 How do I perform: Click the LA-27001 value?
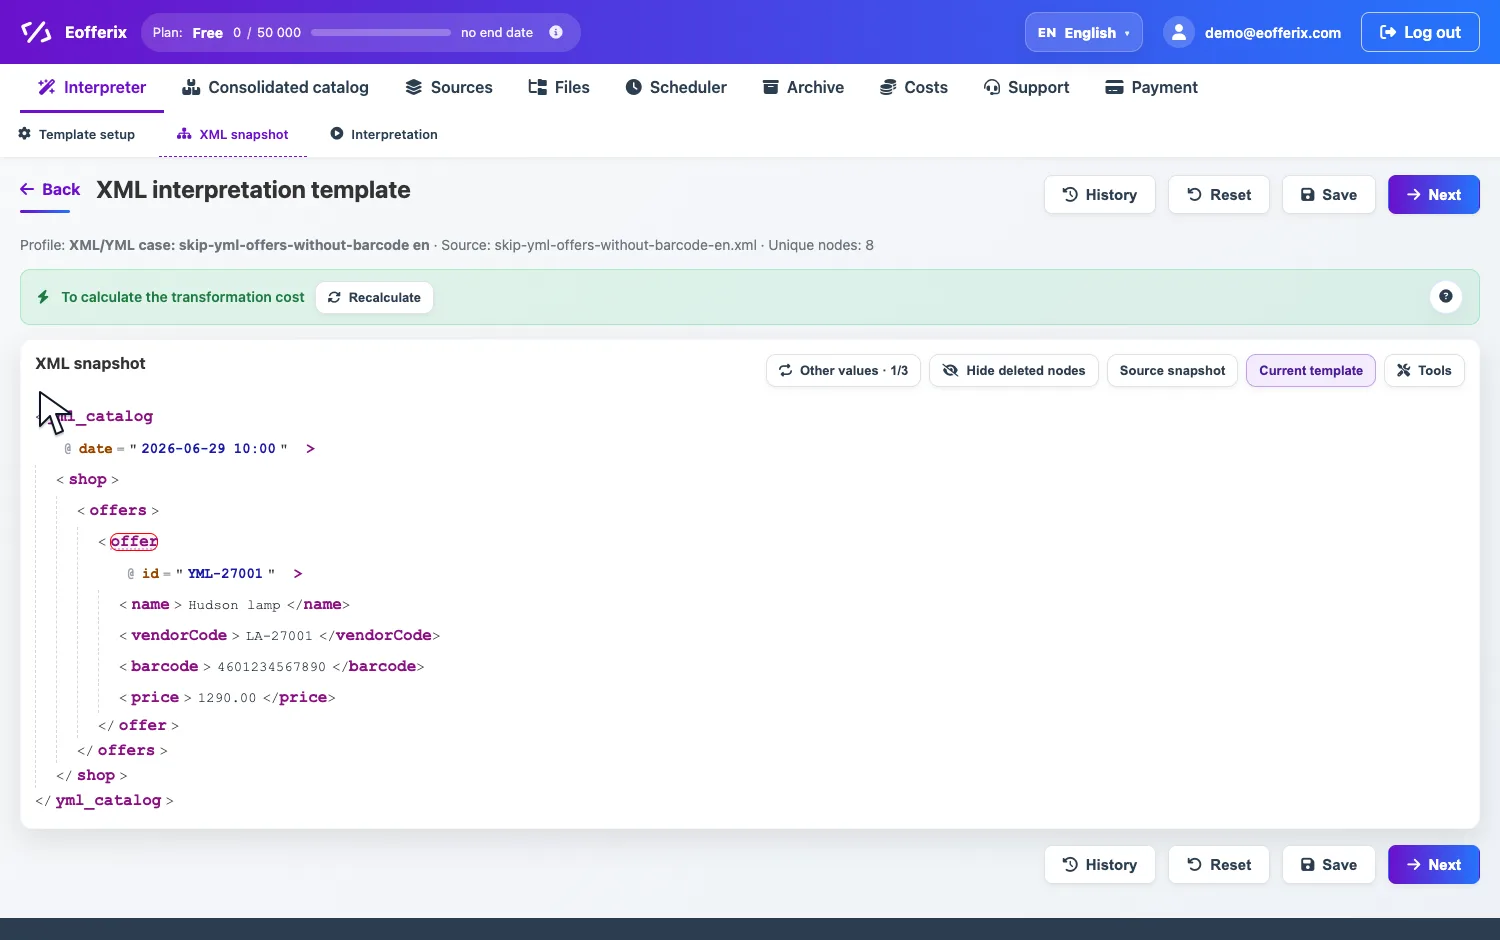(x=279, y=636)
